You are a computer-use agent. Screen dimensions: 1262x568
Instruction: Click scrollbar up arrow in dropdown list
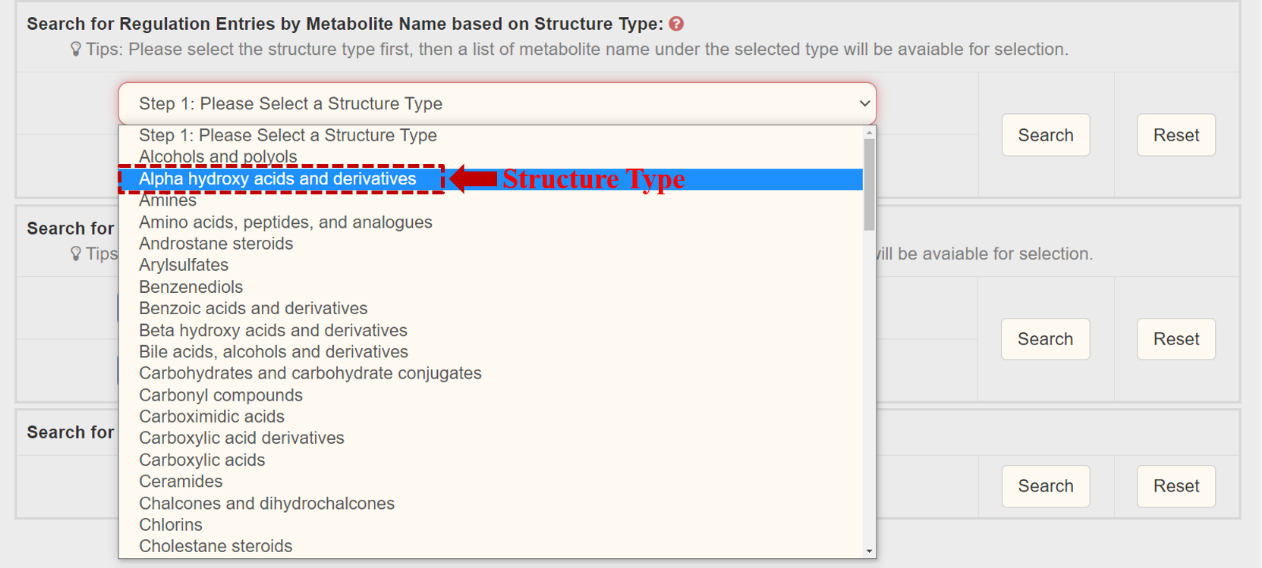pos(869,133)
